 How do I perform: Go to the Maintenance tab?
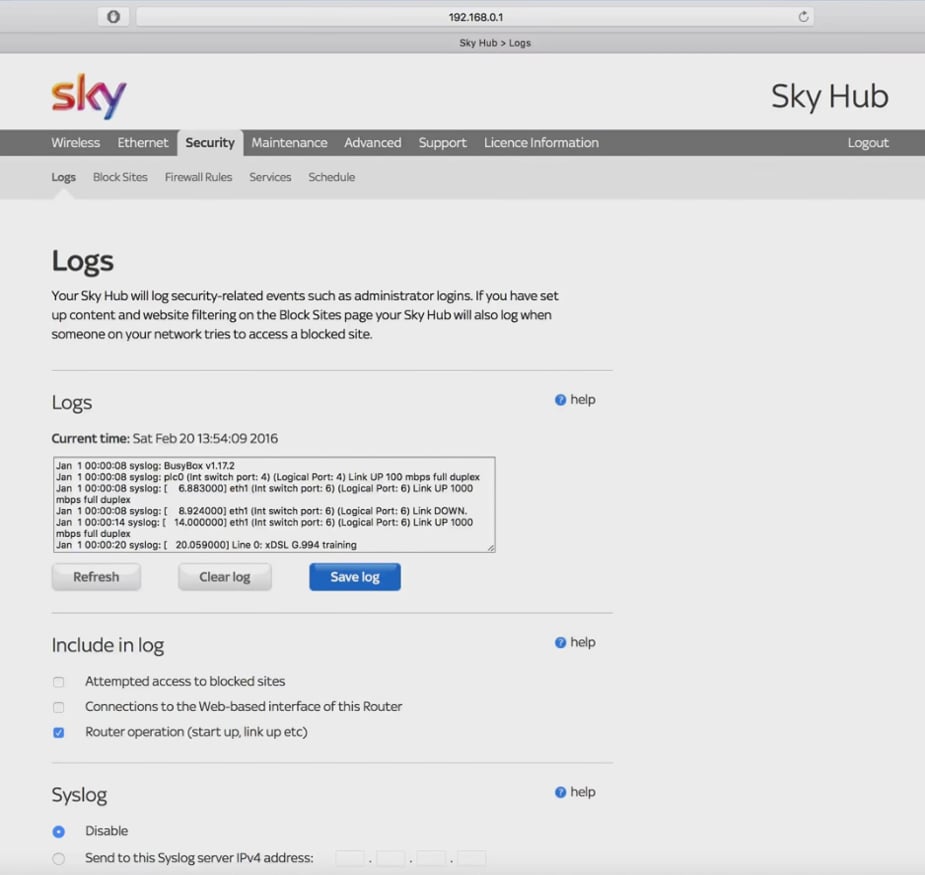[x=289, y=143]
